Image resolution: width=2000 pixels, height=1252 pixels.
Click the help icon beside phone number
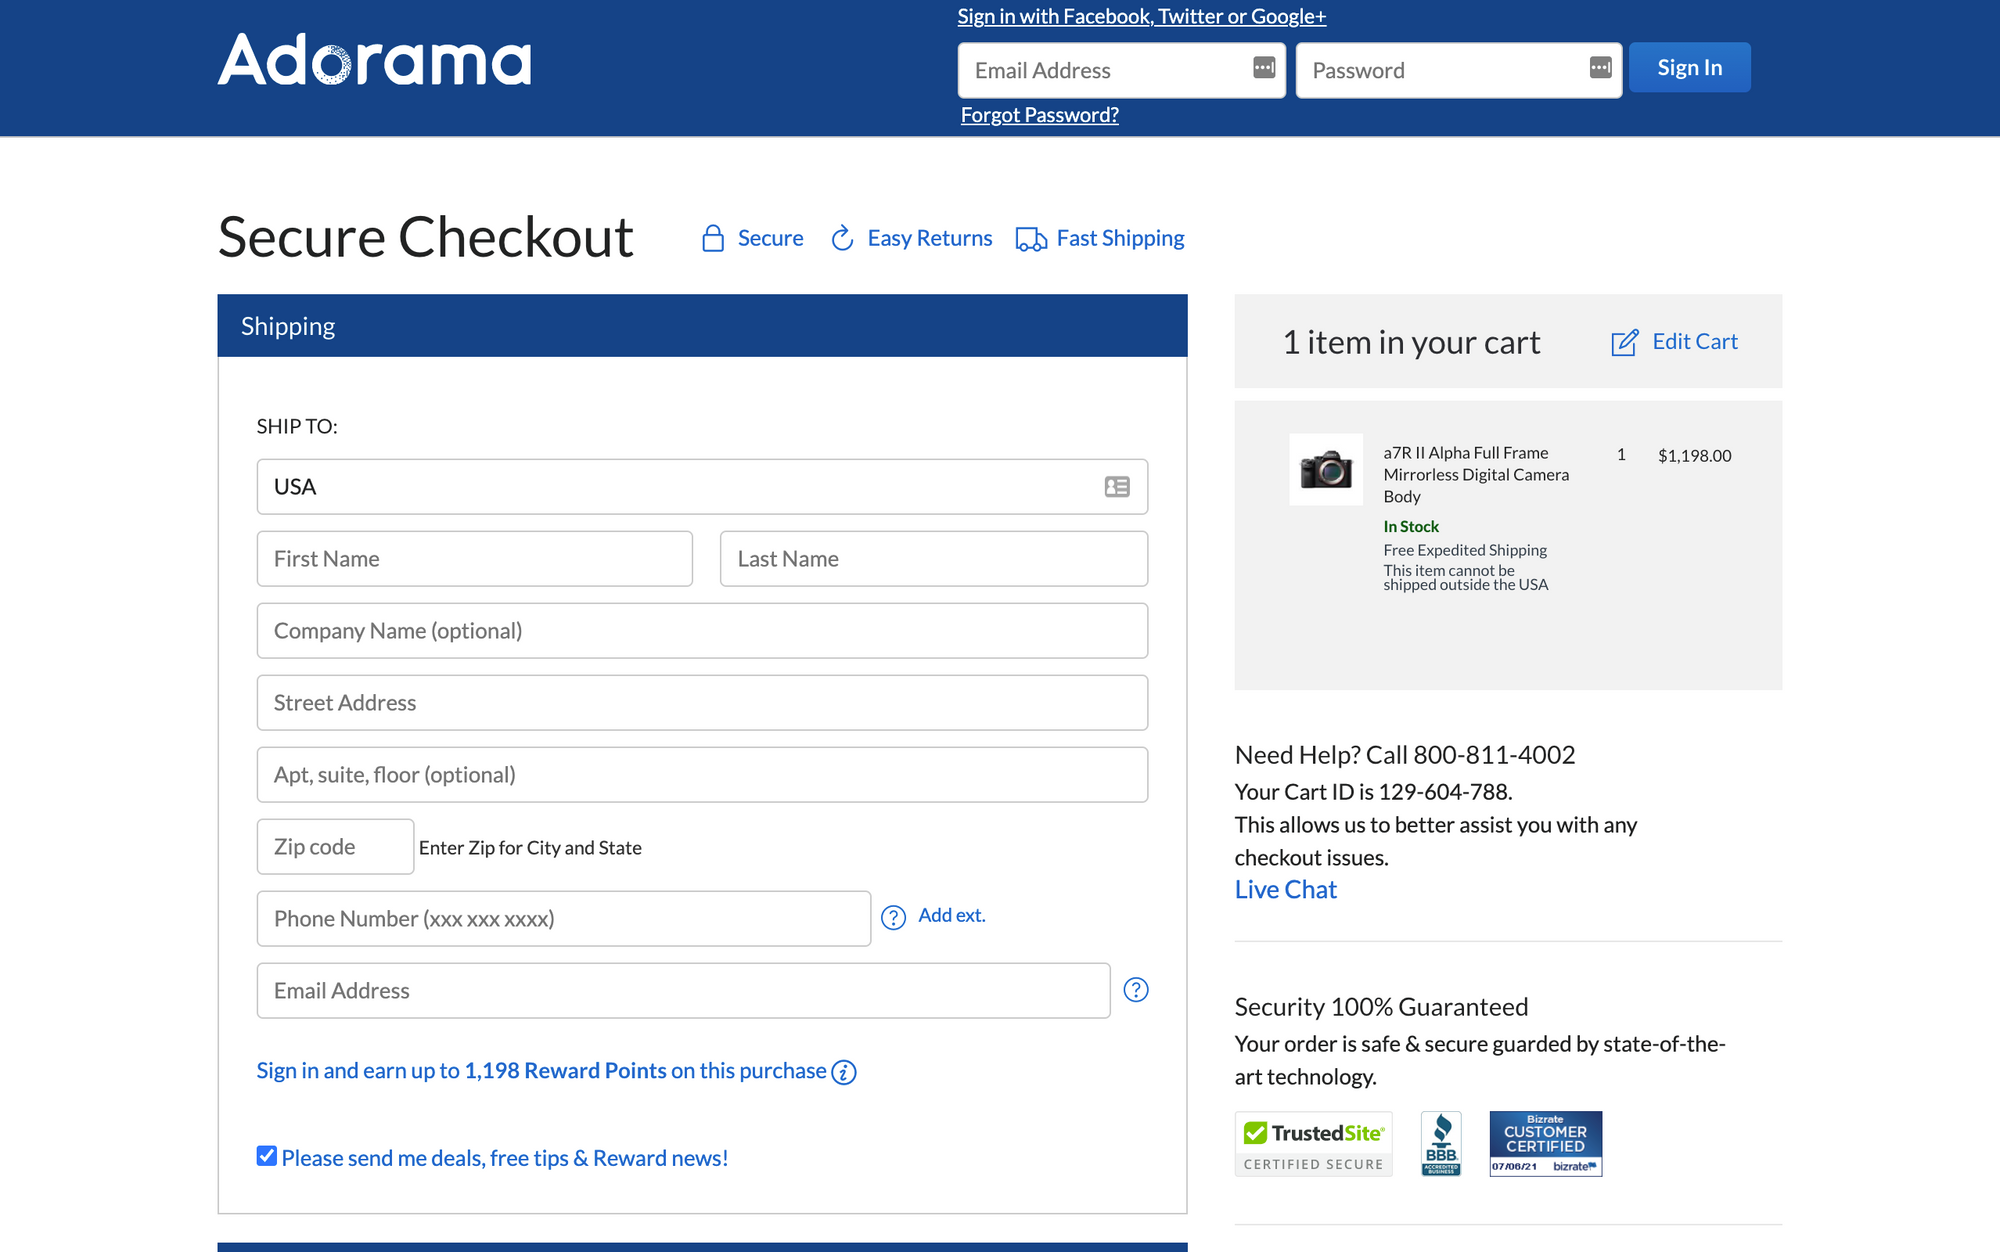(x=893, y=917)
